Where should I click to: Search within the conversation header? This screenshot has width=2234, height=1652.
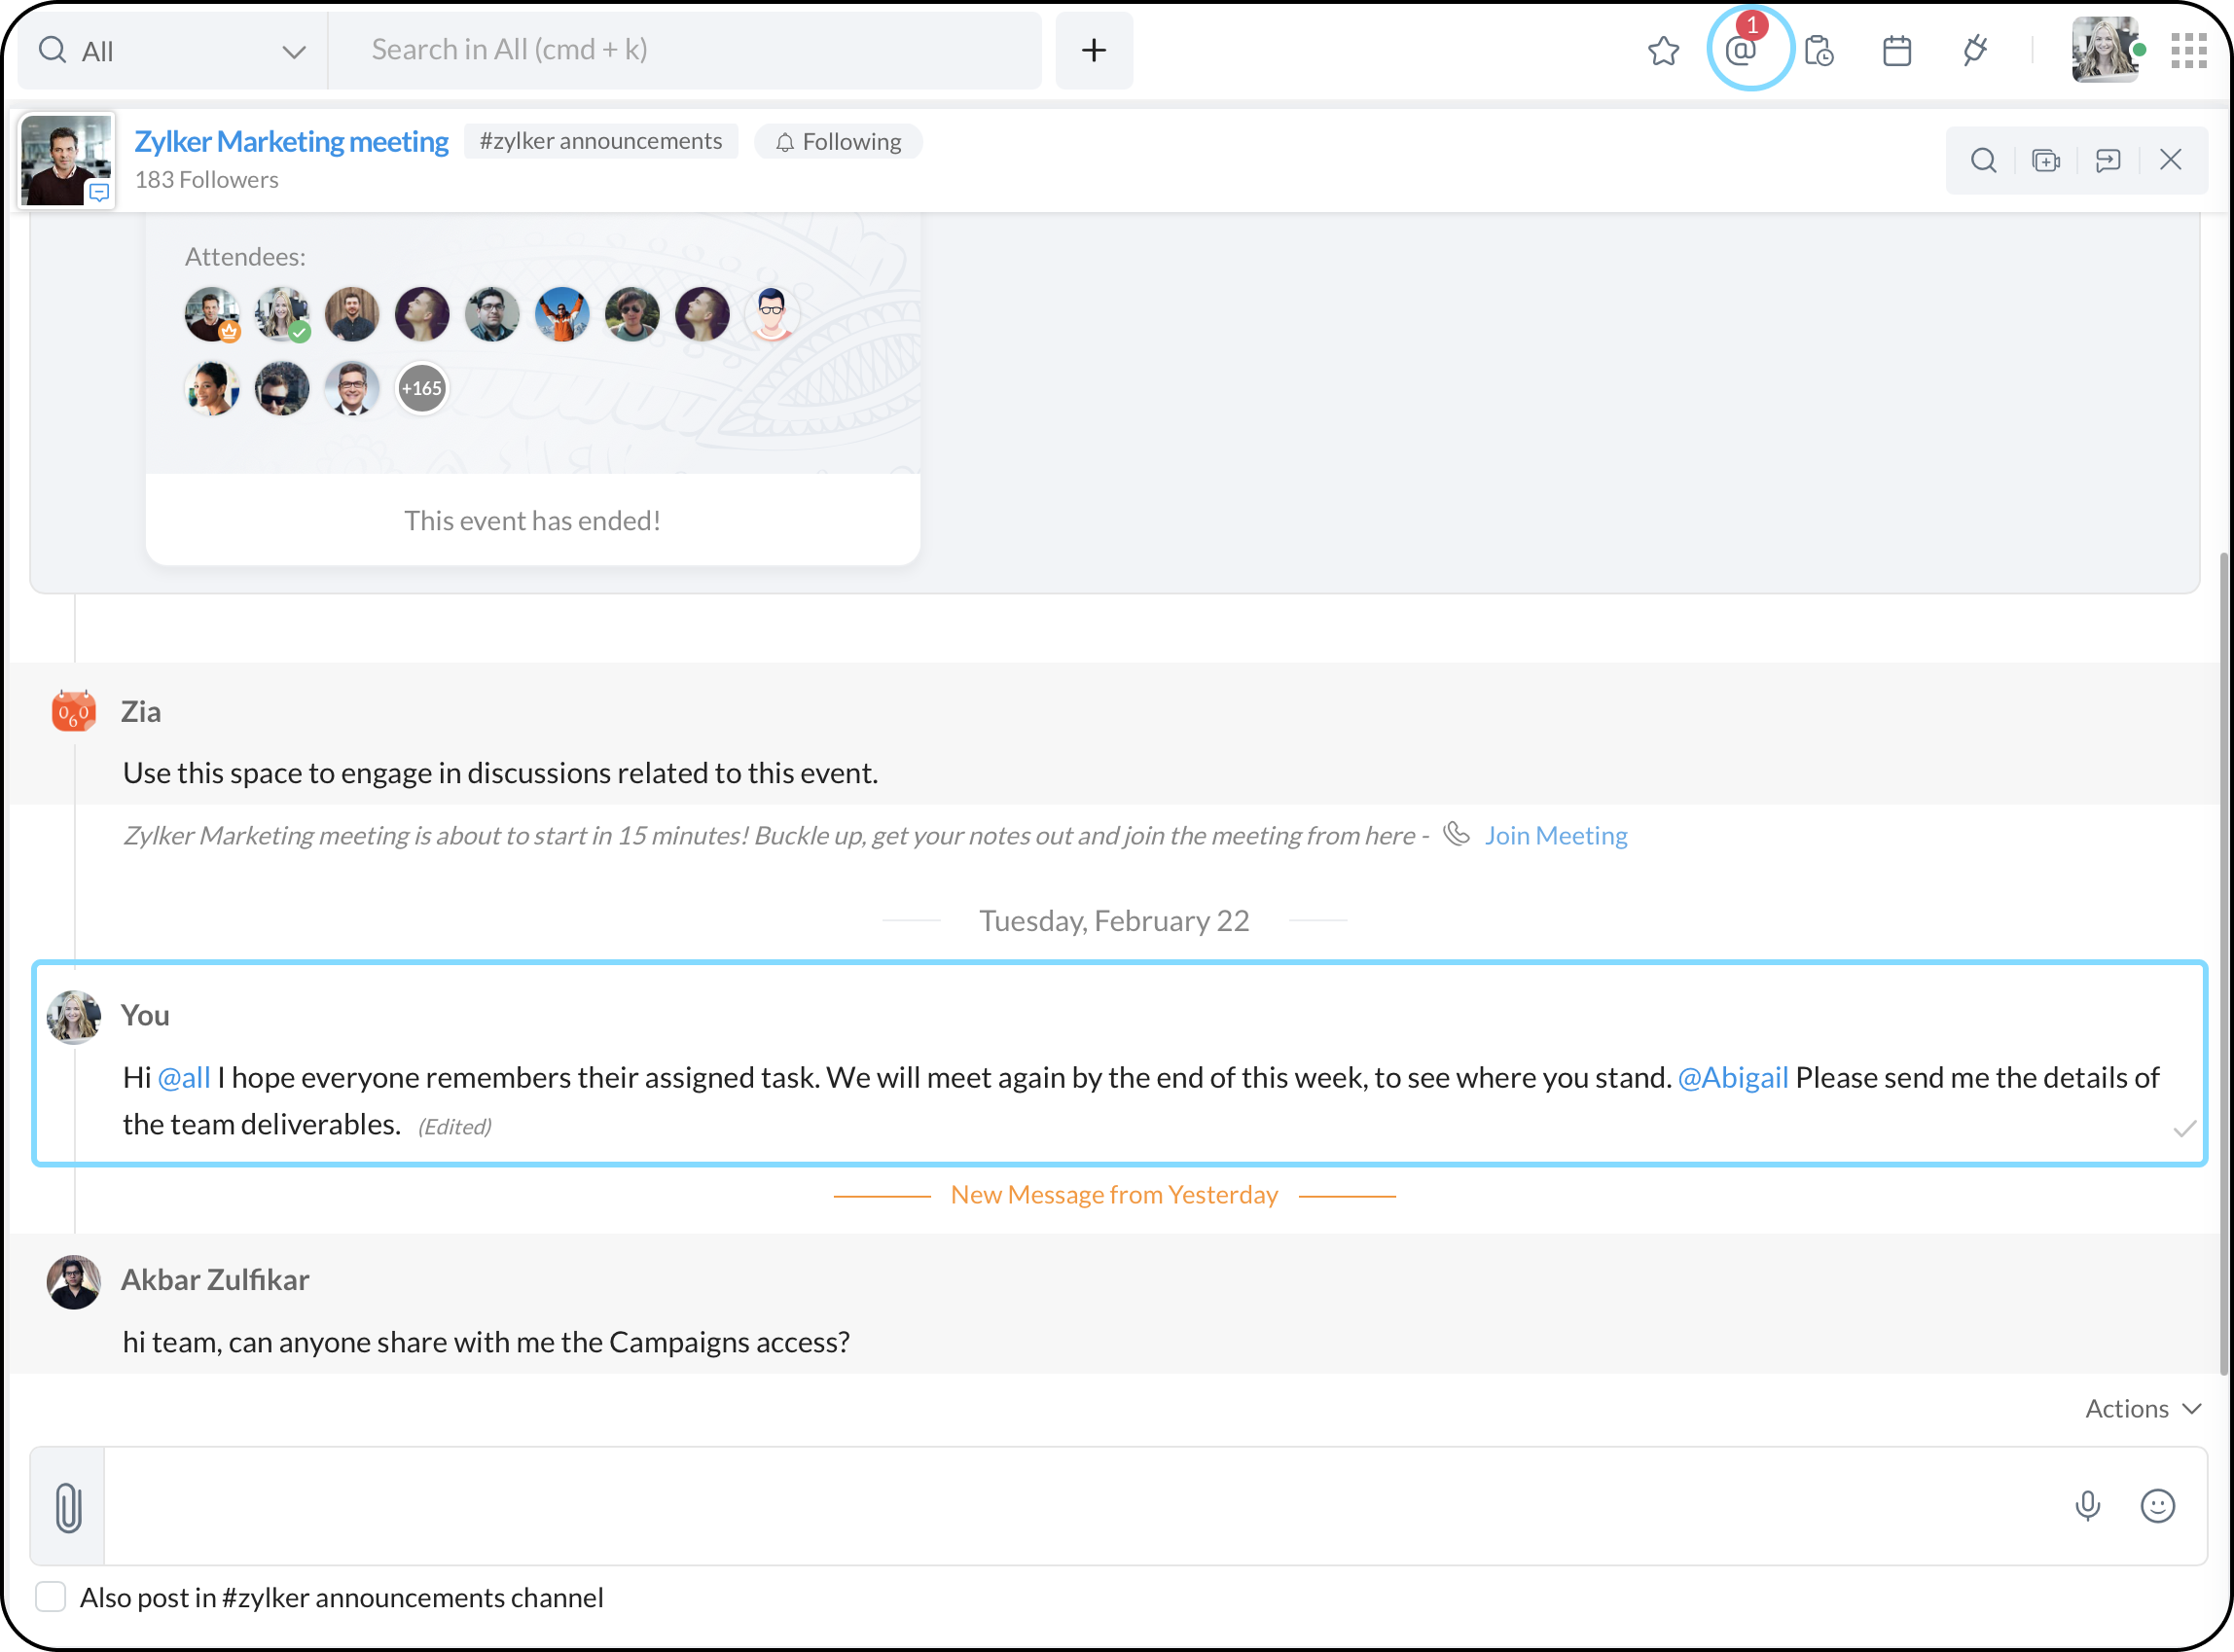(x=1983, y=161)
